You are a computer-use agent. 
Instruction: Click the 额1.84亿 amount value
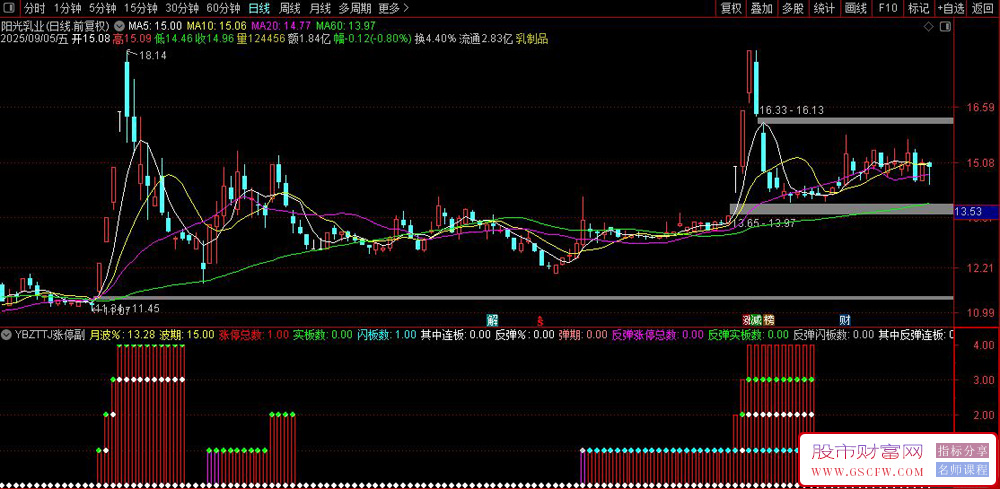tap(309, 39)
